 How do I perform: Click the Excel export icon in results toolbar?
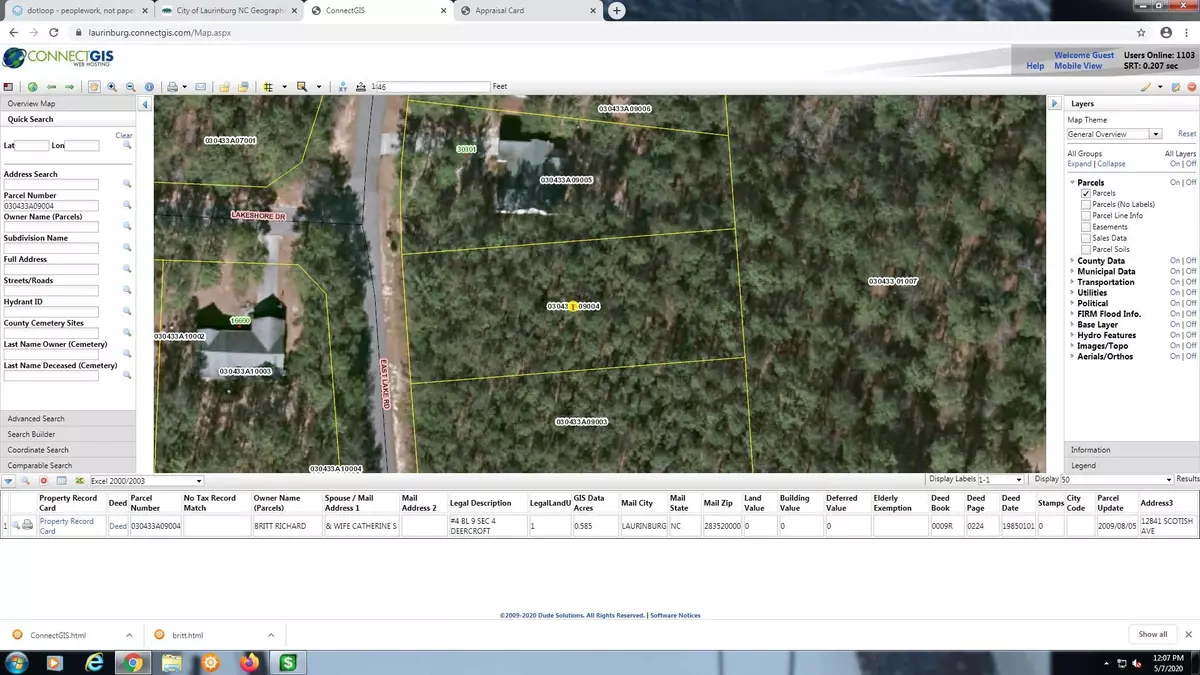79,481
